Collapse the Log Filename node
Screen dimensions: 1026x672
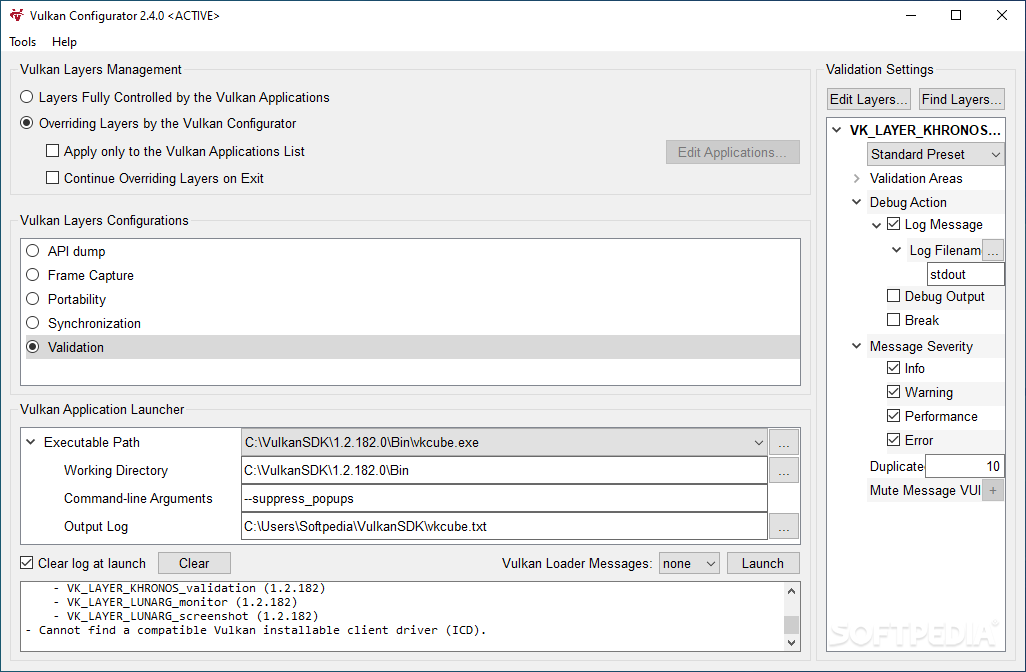[896, 250]
